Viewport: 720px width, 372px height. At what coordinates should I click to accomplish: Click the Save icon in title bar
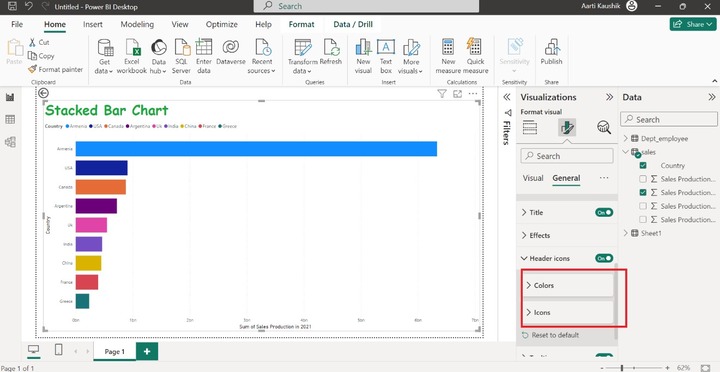13,6
